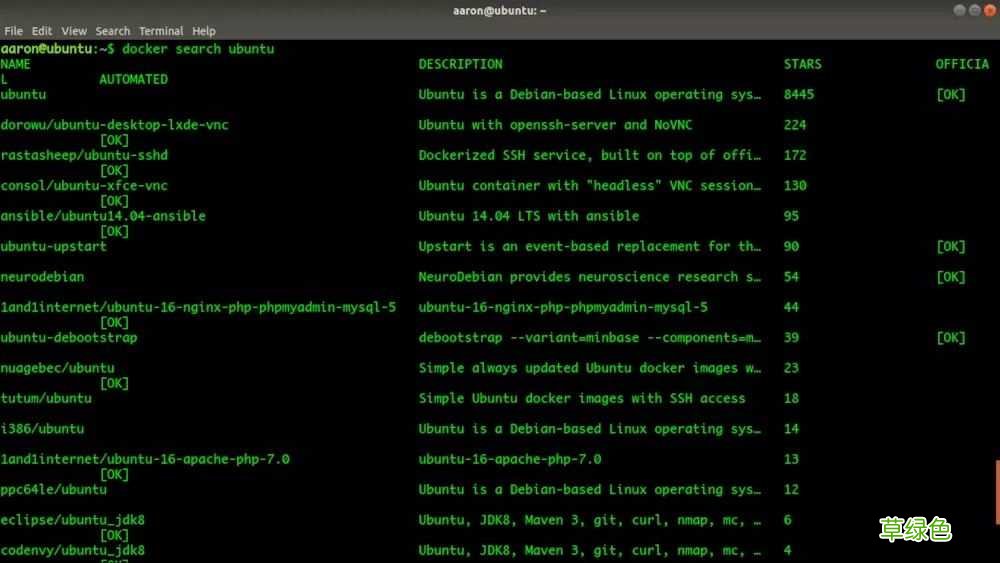Maximize the terminal window

click(x=974, y=10)
